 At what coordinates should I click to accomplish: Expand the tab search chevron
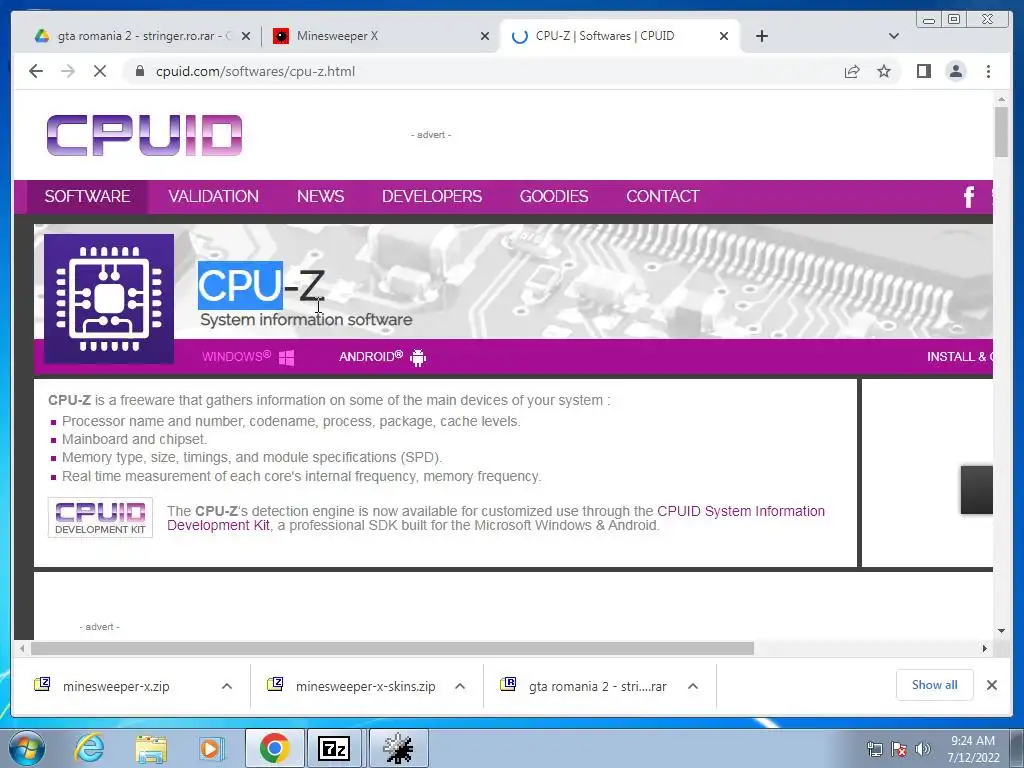point(893,36)
